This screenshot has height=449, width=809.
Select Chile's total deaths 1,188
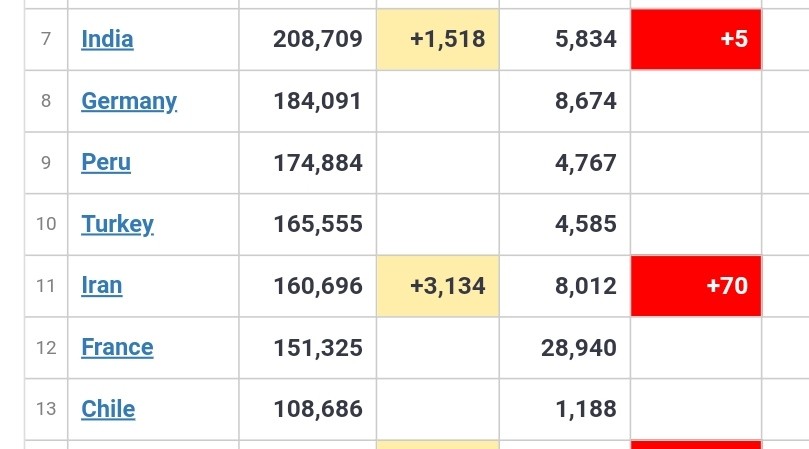[586, 409]
